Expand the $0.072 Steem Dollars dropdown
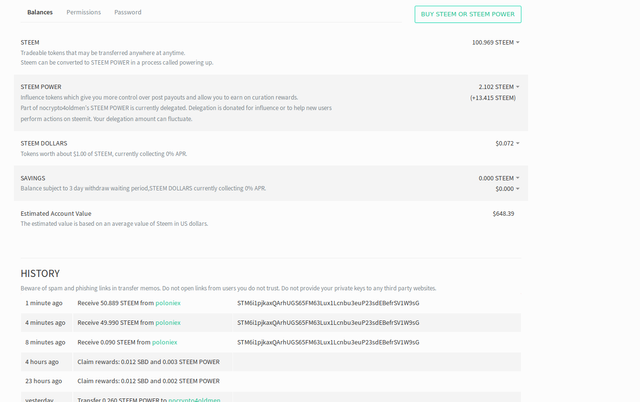 [507, 143]
